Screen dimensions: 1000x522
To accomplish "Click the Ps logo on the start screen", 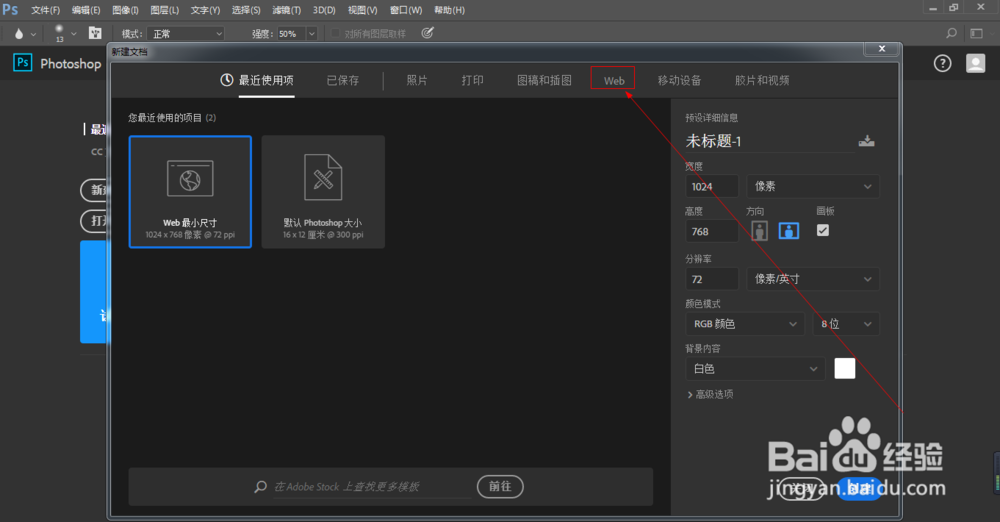I will tap(23, 63).
